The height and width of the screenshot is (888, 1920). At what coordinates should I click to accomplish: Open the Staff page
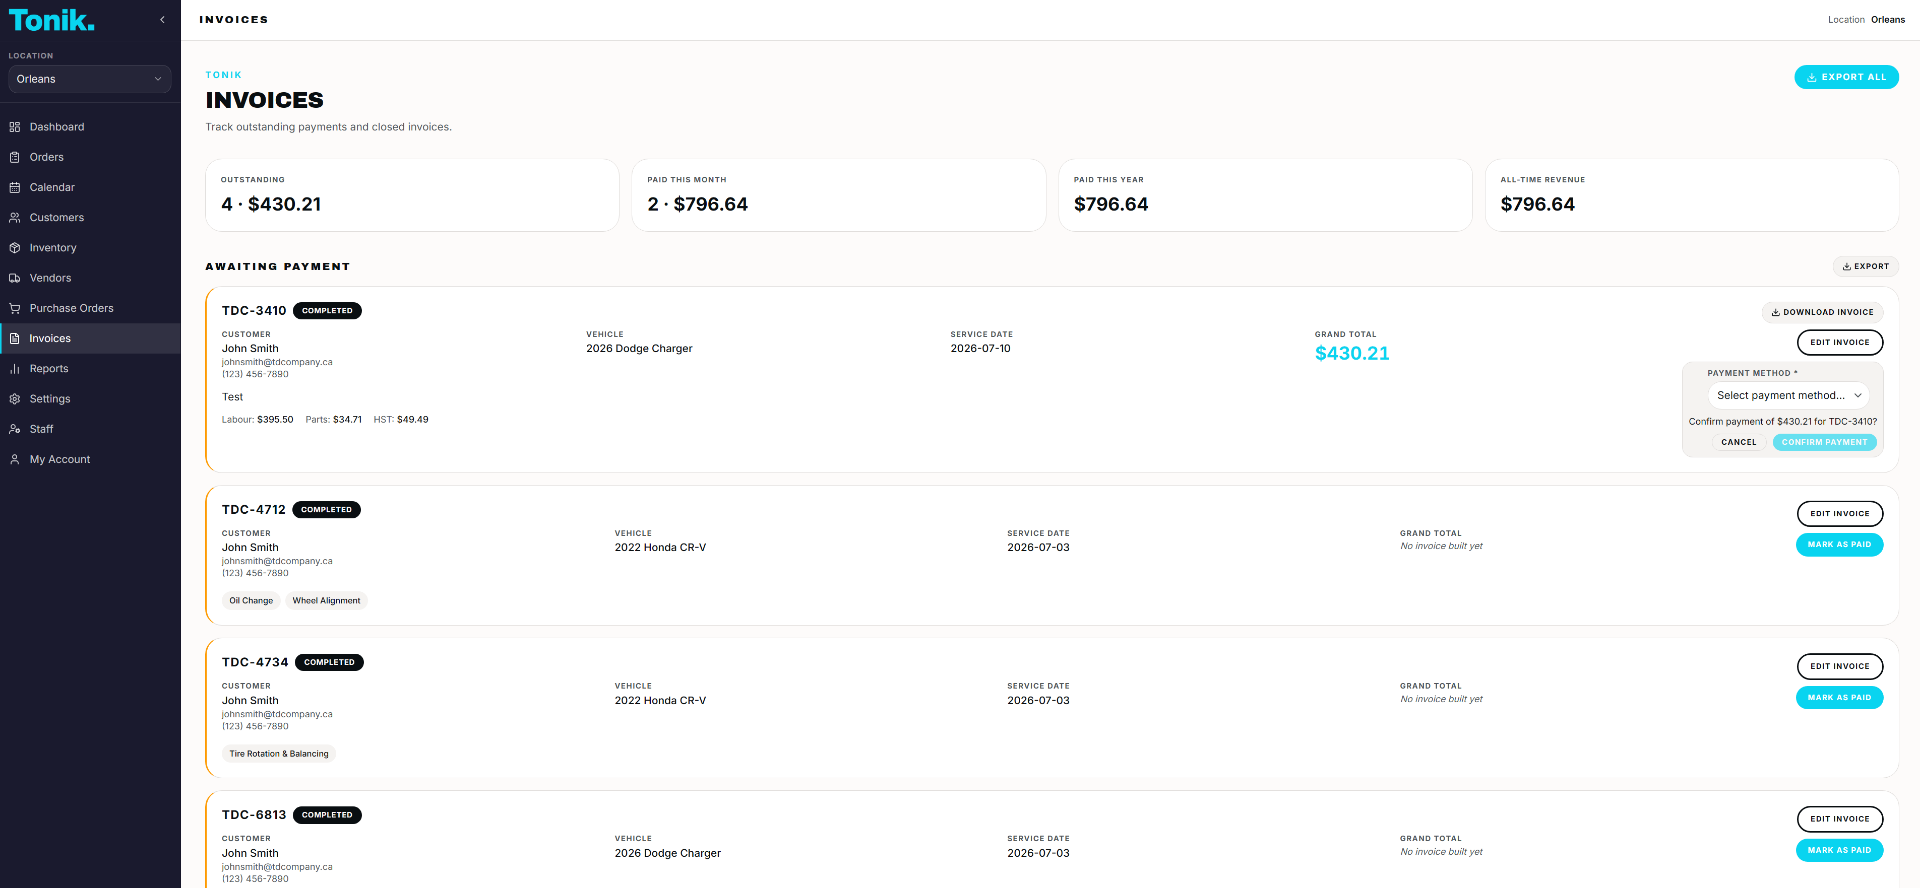90,429
